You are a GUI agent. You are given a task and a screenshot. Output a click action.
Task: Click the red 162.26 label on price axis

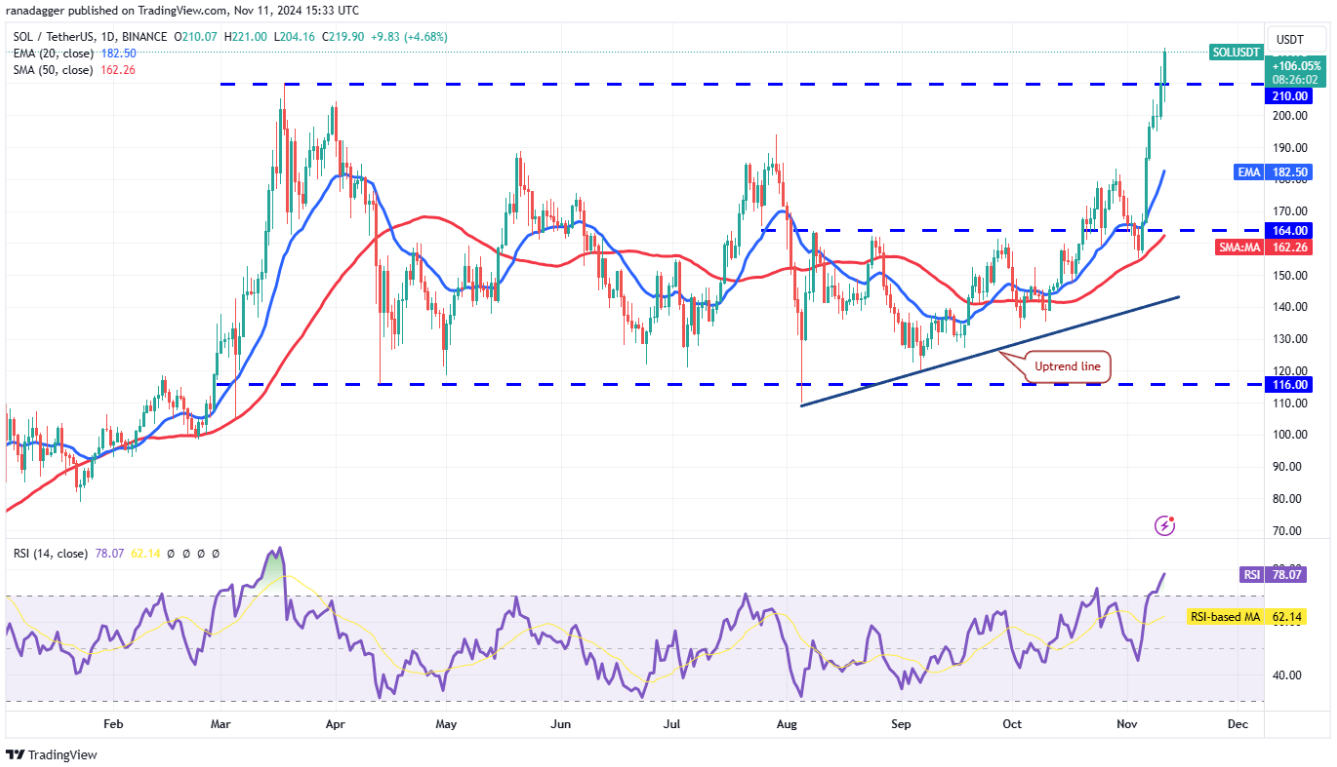pos(1289,247)
